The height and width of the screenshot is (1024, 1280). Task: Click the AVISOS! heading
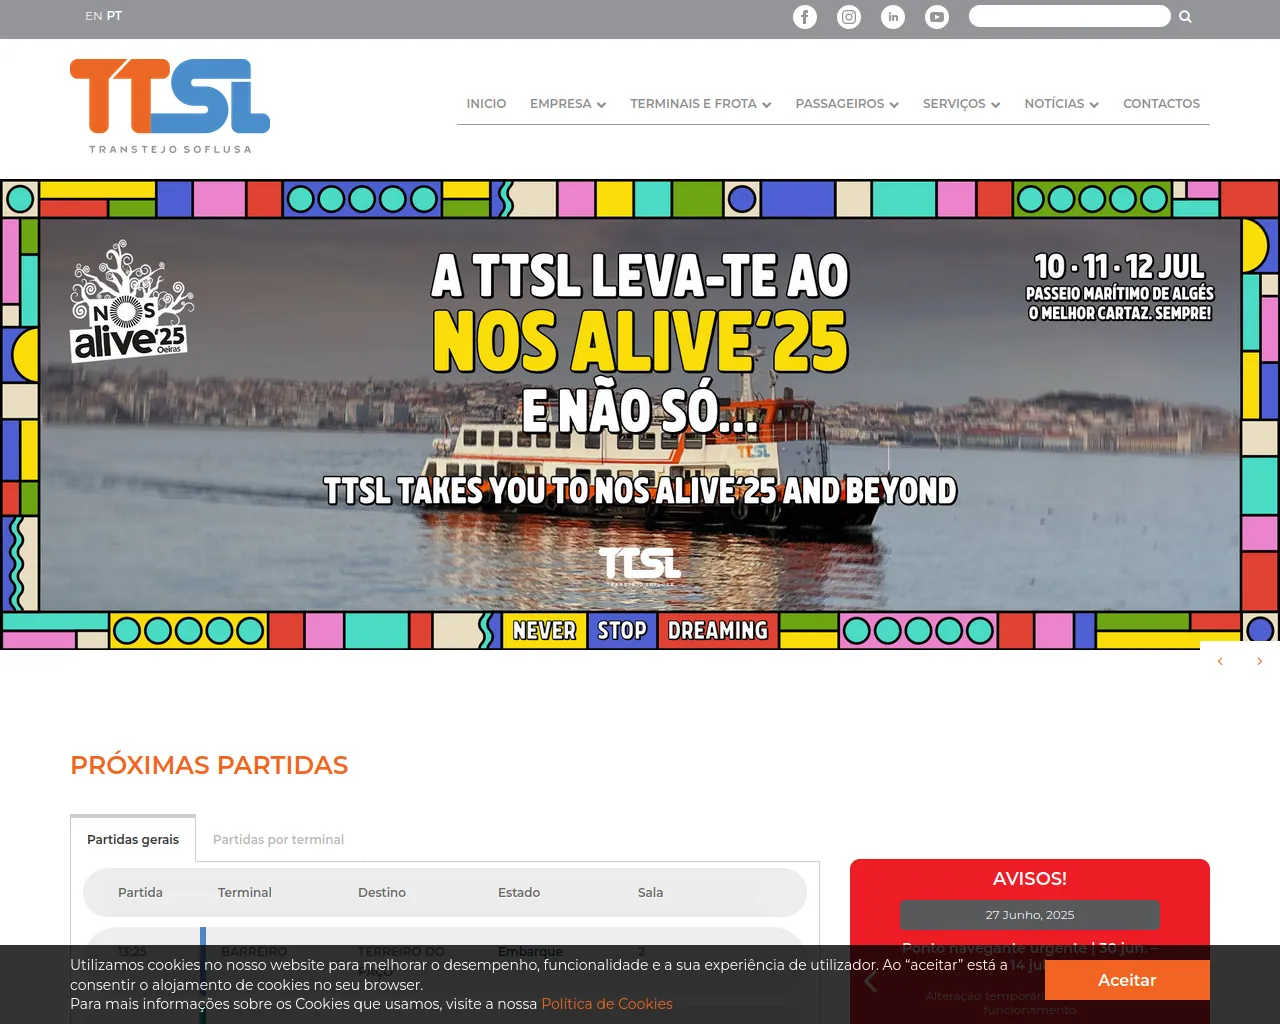[x=1030, y=879]
